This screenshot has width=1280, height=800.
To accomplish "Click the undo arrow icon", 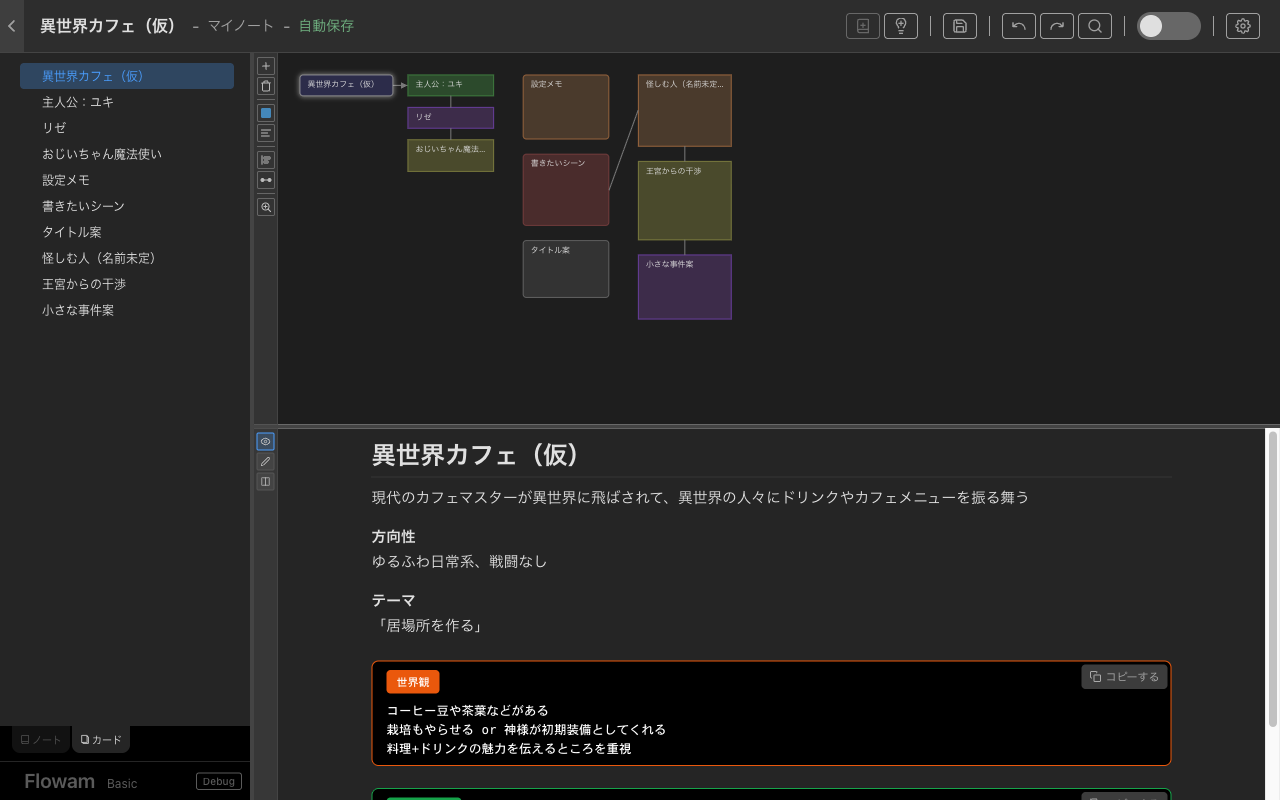I will pyautogui.click(x=1018, y=26).
